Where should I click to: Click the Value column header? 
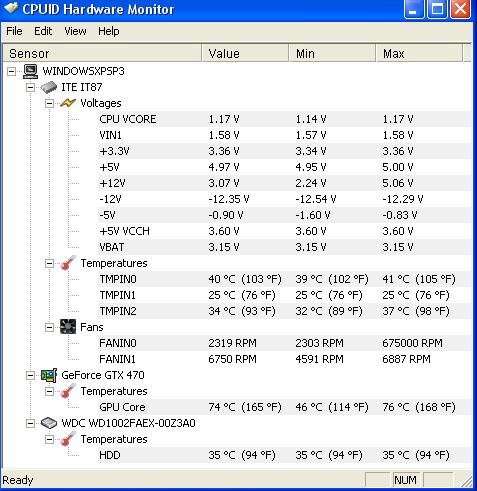[245, 53]
